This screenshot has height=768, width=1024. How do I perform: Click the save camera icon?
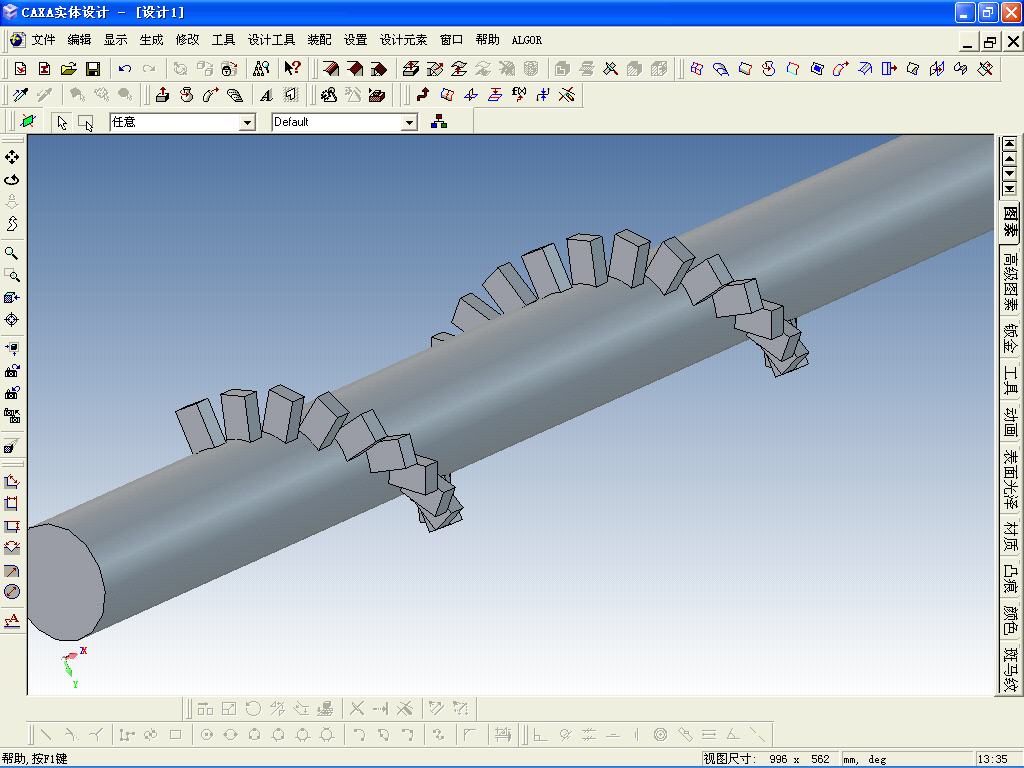(x=12, y=371)
